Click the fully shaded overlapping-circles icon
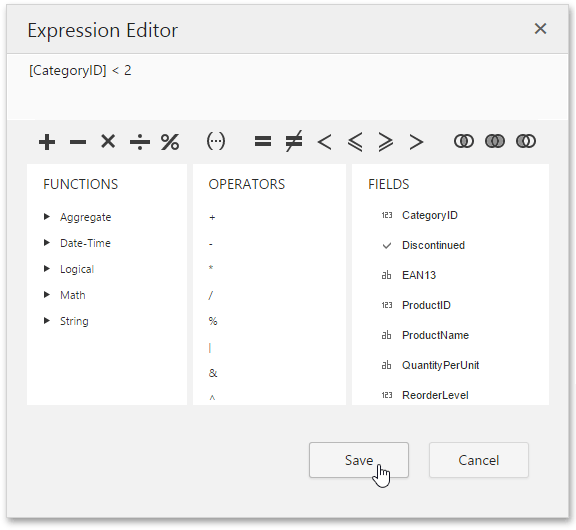The width and height of the screenshot is (576, 530). pos(495,141)
